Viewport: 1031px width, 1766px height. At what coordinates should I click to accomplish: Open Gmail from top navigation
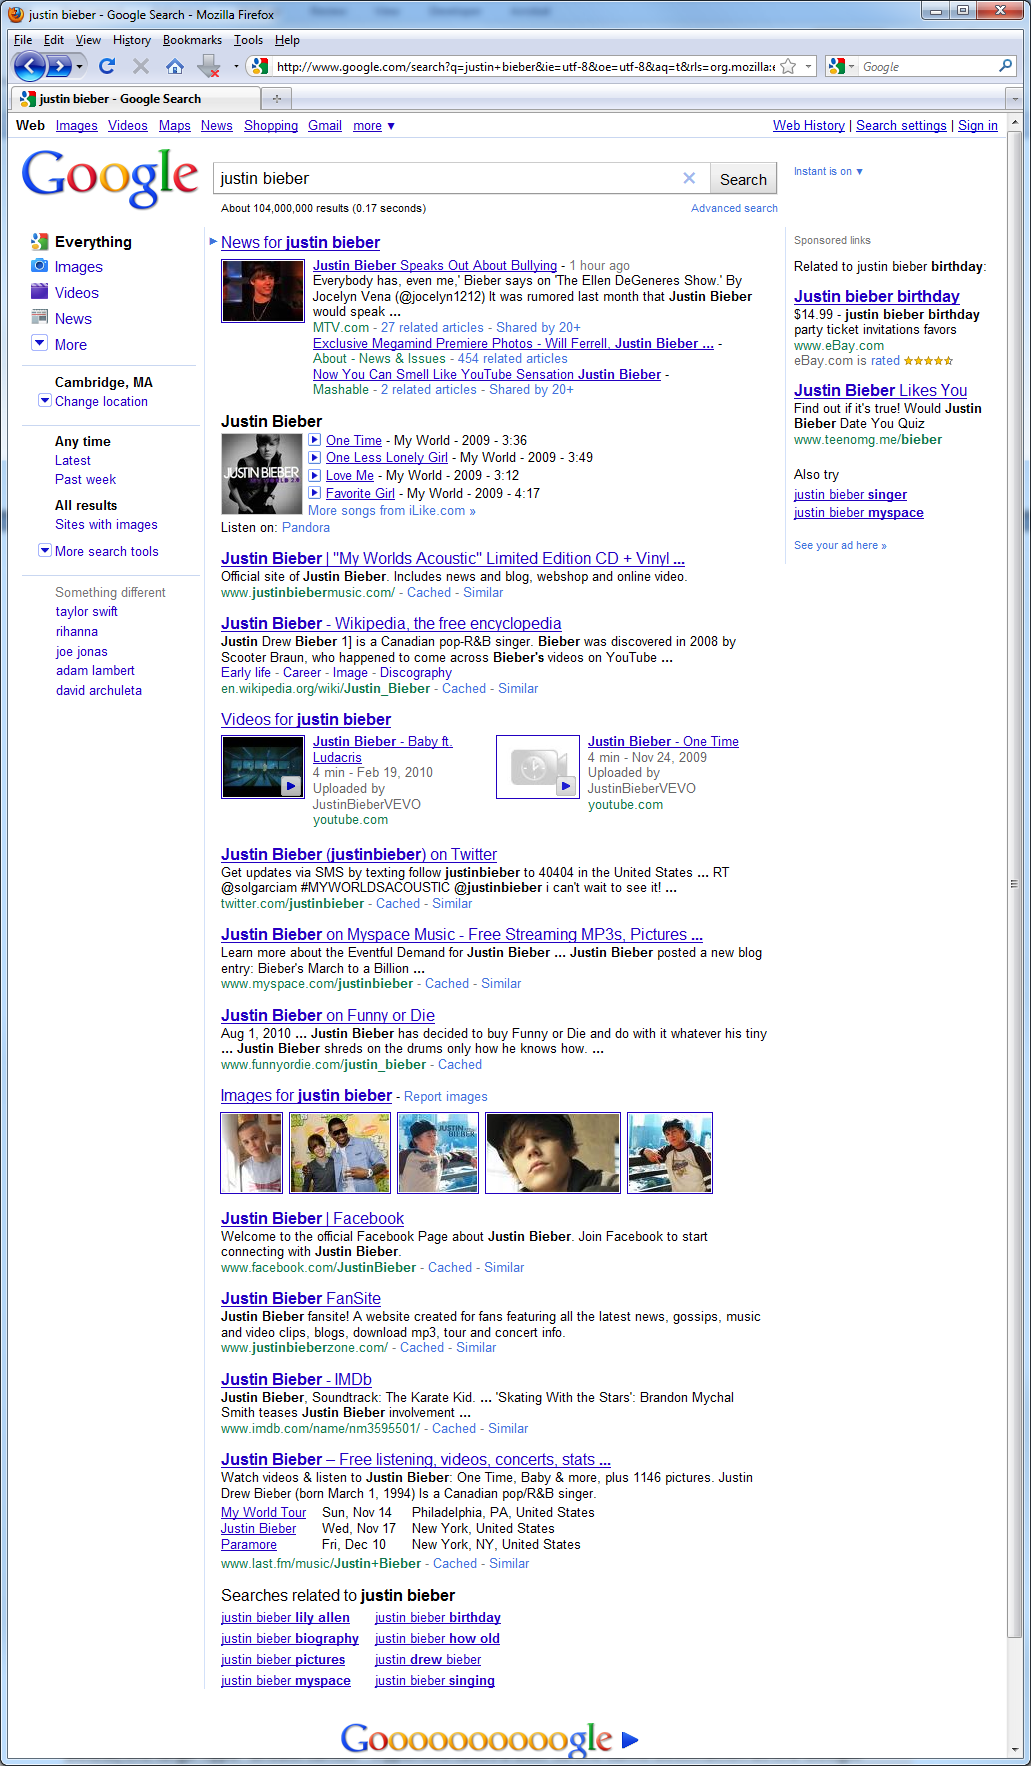coord(325,126)
